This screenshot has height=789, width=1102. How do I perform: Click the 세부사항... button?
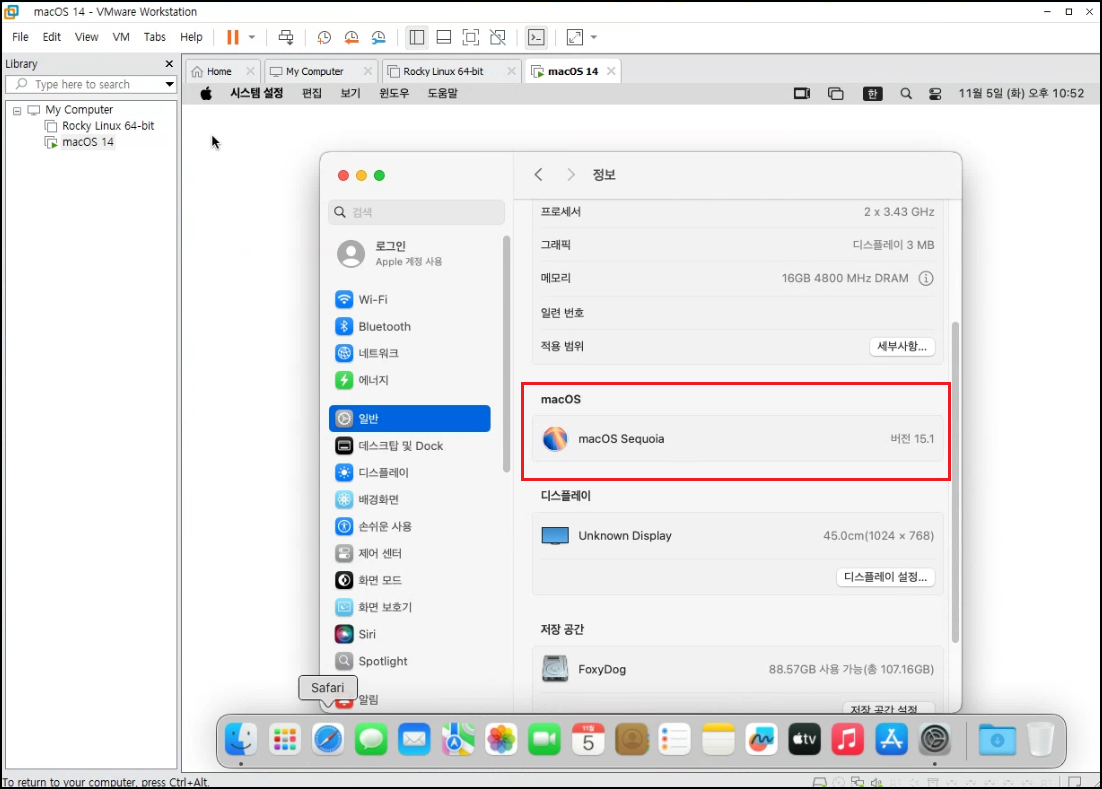point(902,346)
